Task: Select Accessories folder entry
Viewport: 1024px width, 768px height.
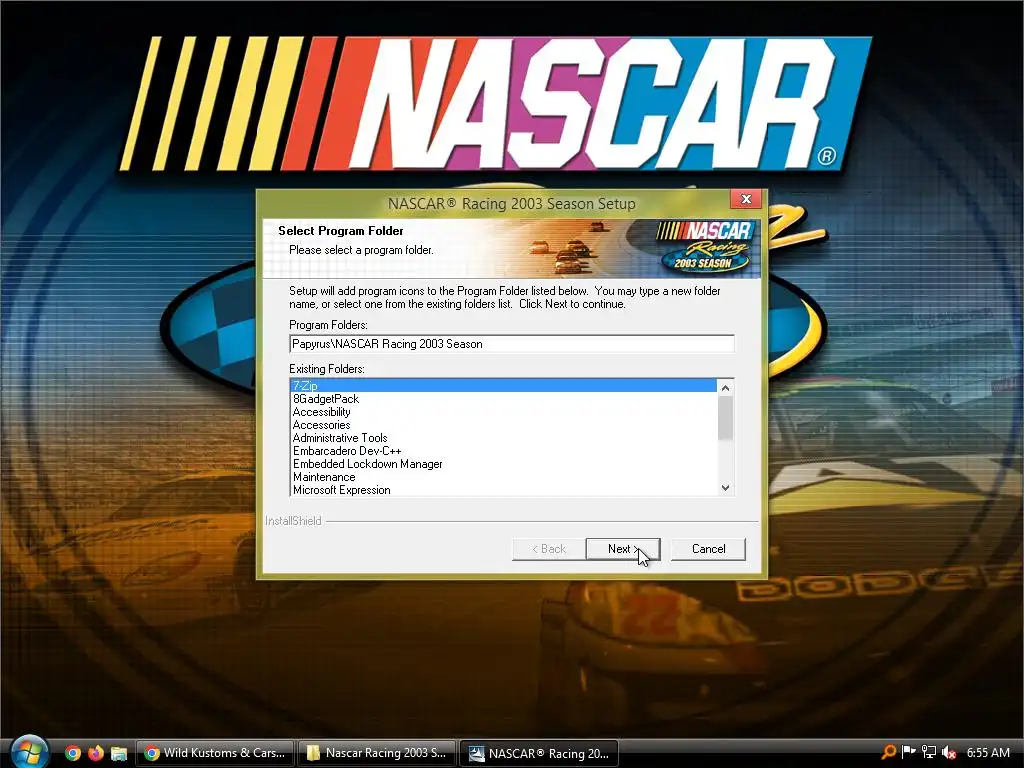Action: coord(503,425)
